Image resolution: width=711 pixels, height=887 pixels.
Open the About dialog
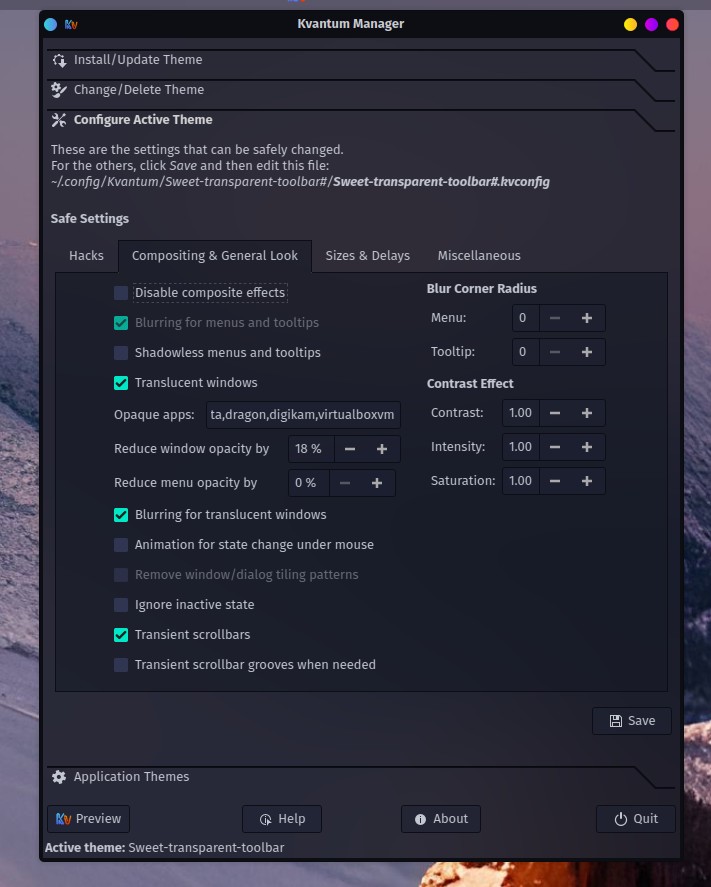(x=441, y=819)
